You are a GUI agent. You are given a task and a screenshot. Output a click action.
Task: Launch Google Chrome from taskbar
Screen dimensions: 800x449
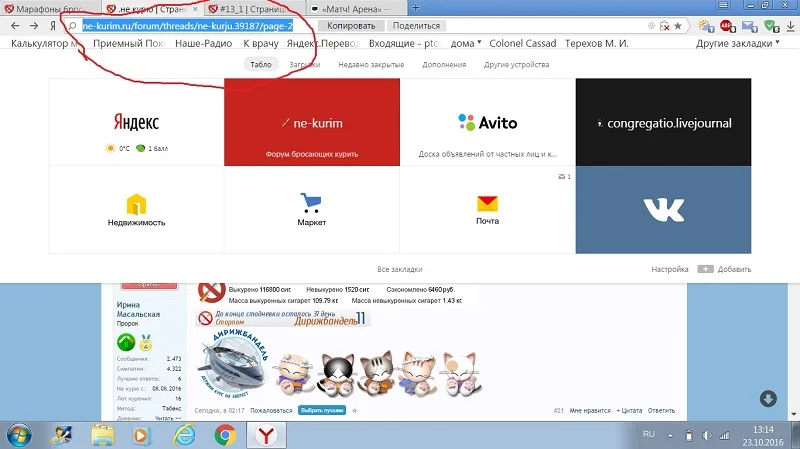tap(225, 435)
